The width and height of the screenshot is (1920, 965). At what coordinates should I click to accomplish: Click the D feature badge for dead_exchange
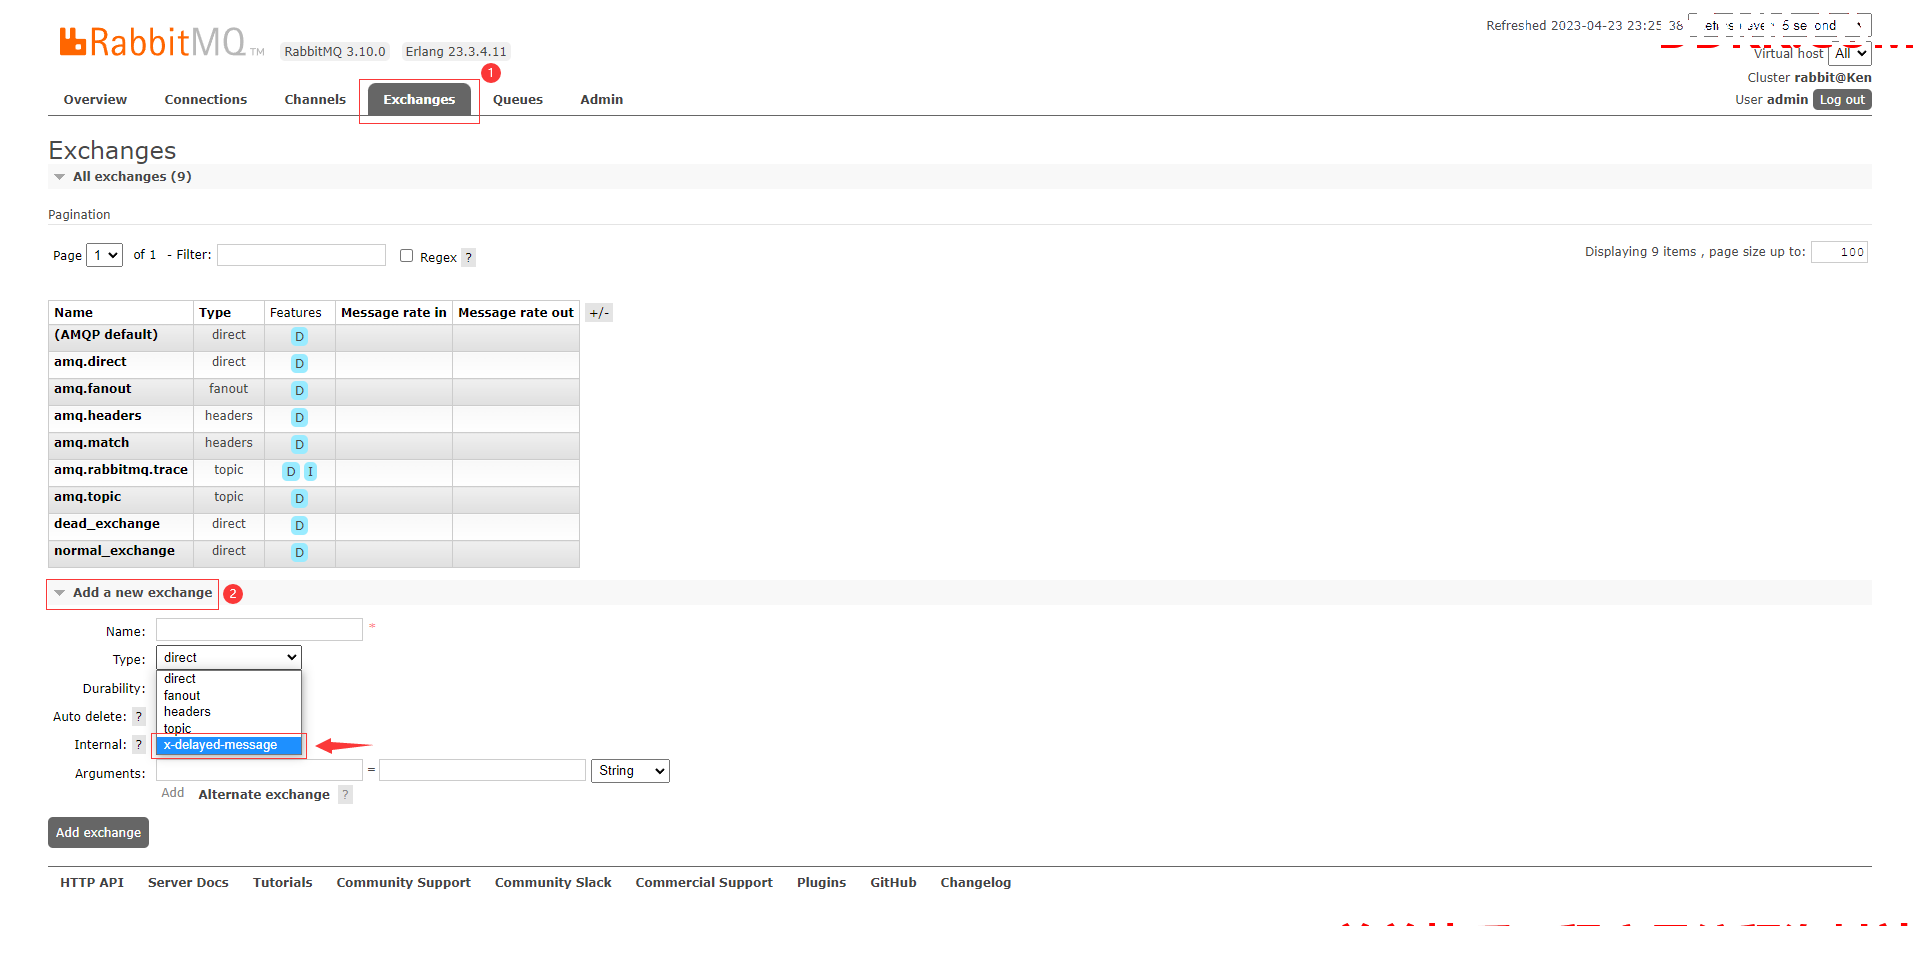(x=299, y=526)
